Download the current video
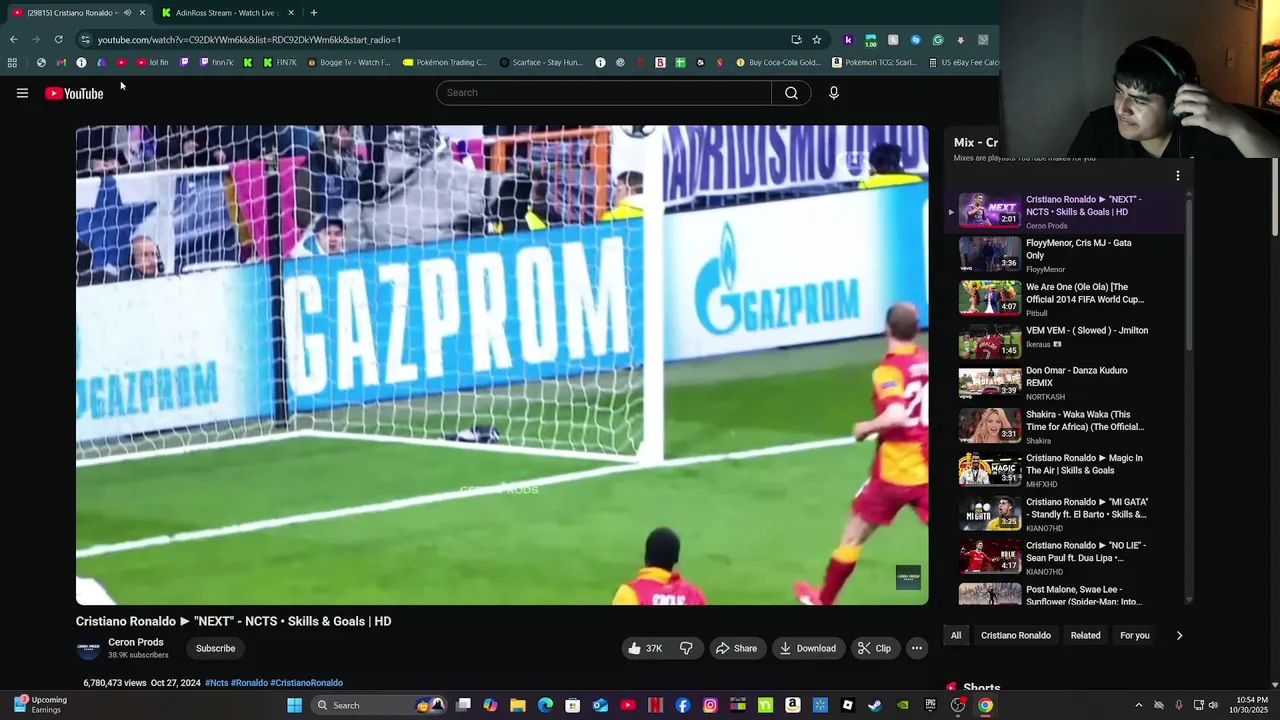The image size is (1280, 720). (x=808, y=648)
